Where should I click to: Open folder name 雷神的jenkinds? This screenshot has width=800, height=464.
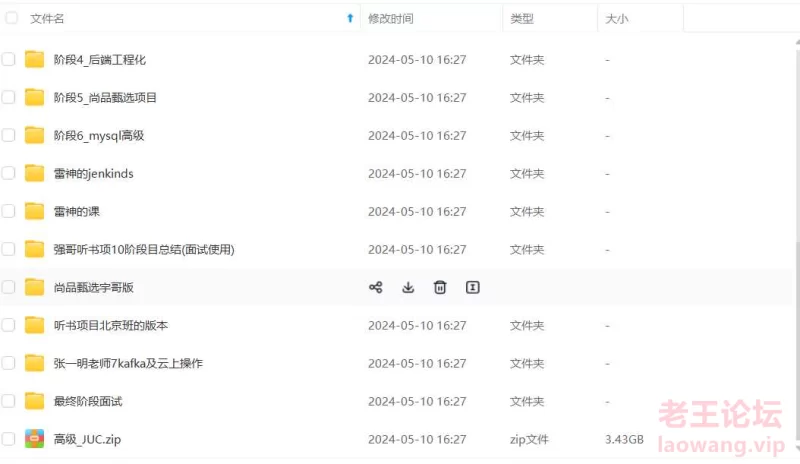(93, 174)
